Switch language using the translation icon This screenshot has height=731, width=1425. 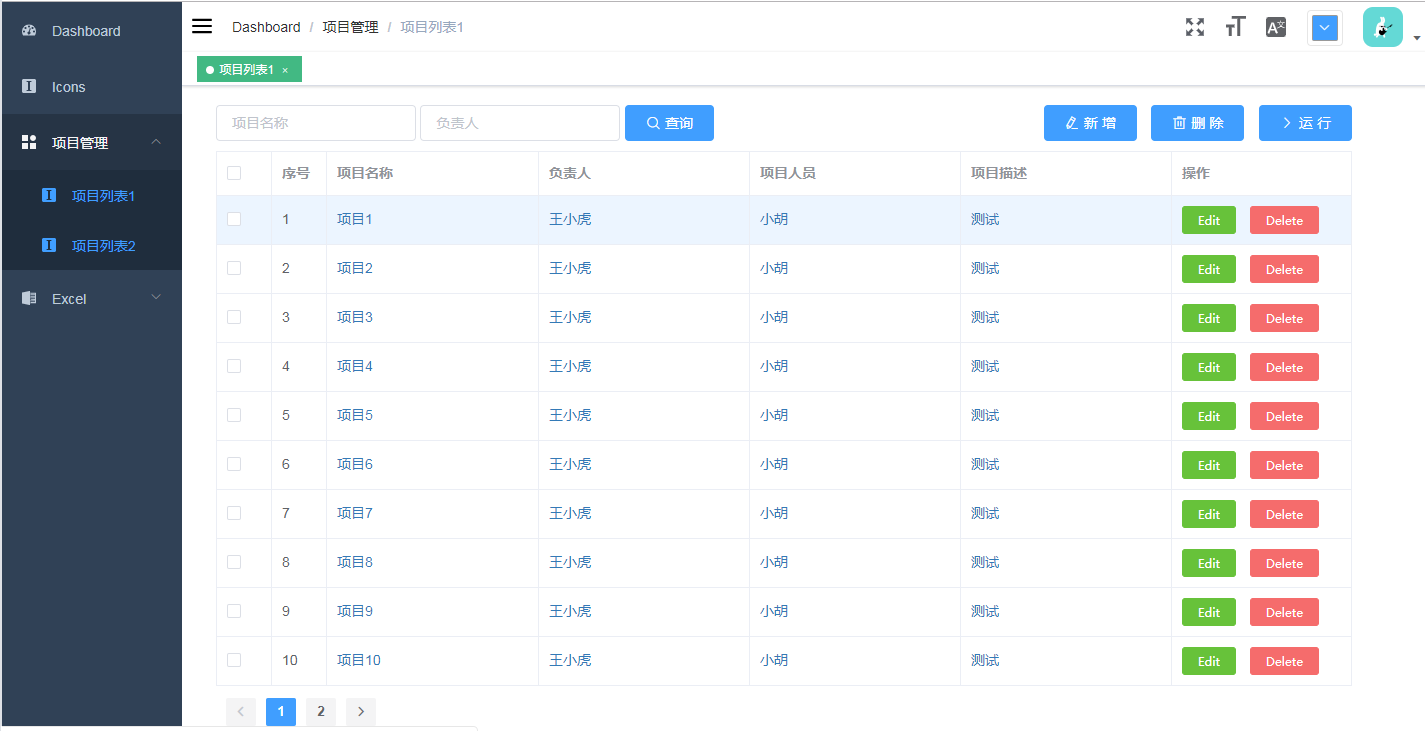tap(1275, 27)
